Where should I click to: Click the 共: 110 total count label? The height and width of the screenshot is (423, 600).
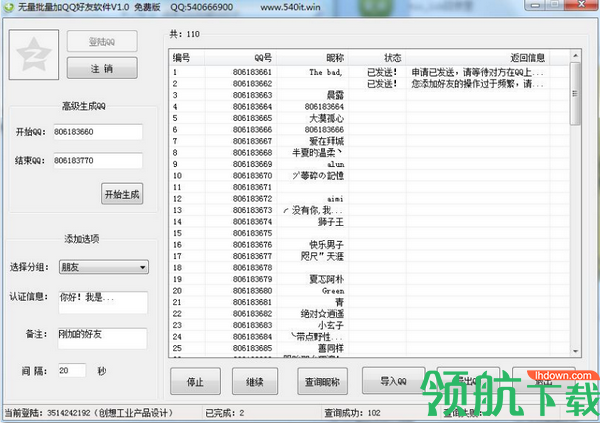point(185,34)
